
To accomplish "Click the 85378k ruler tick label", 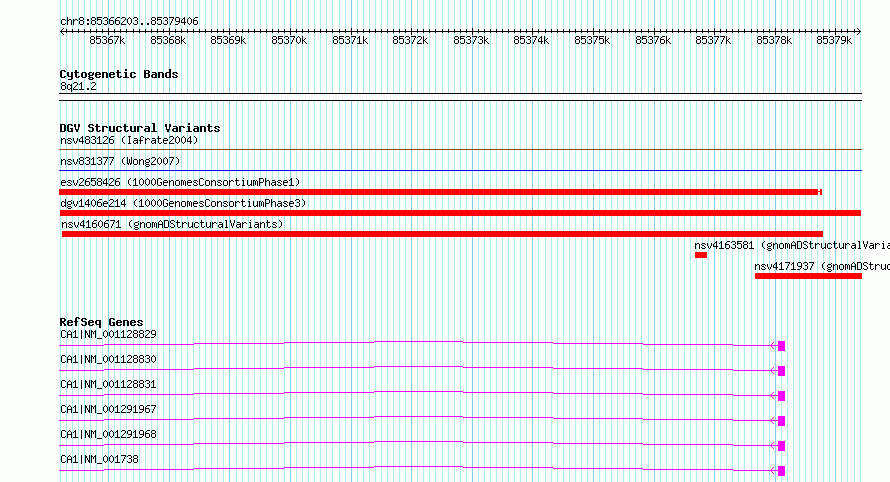I will click(x=774, y=40).
